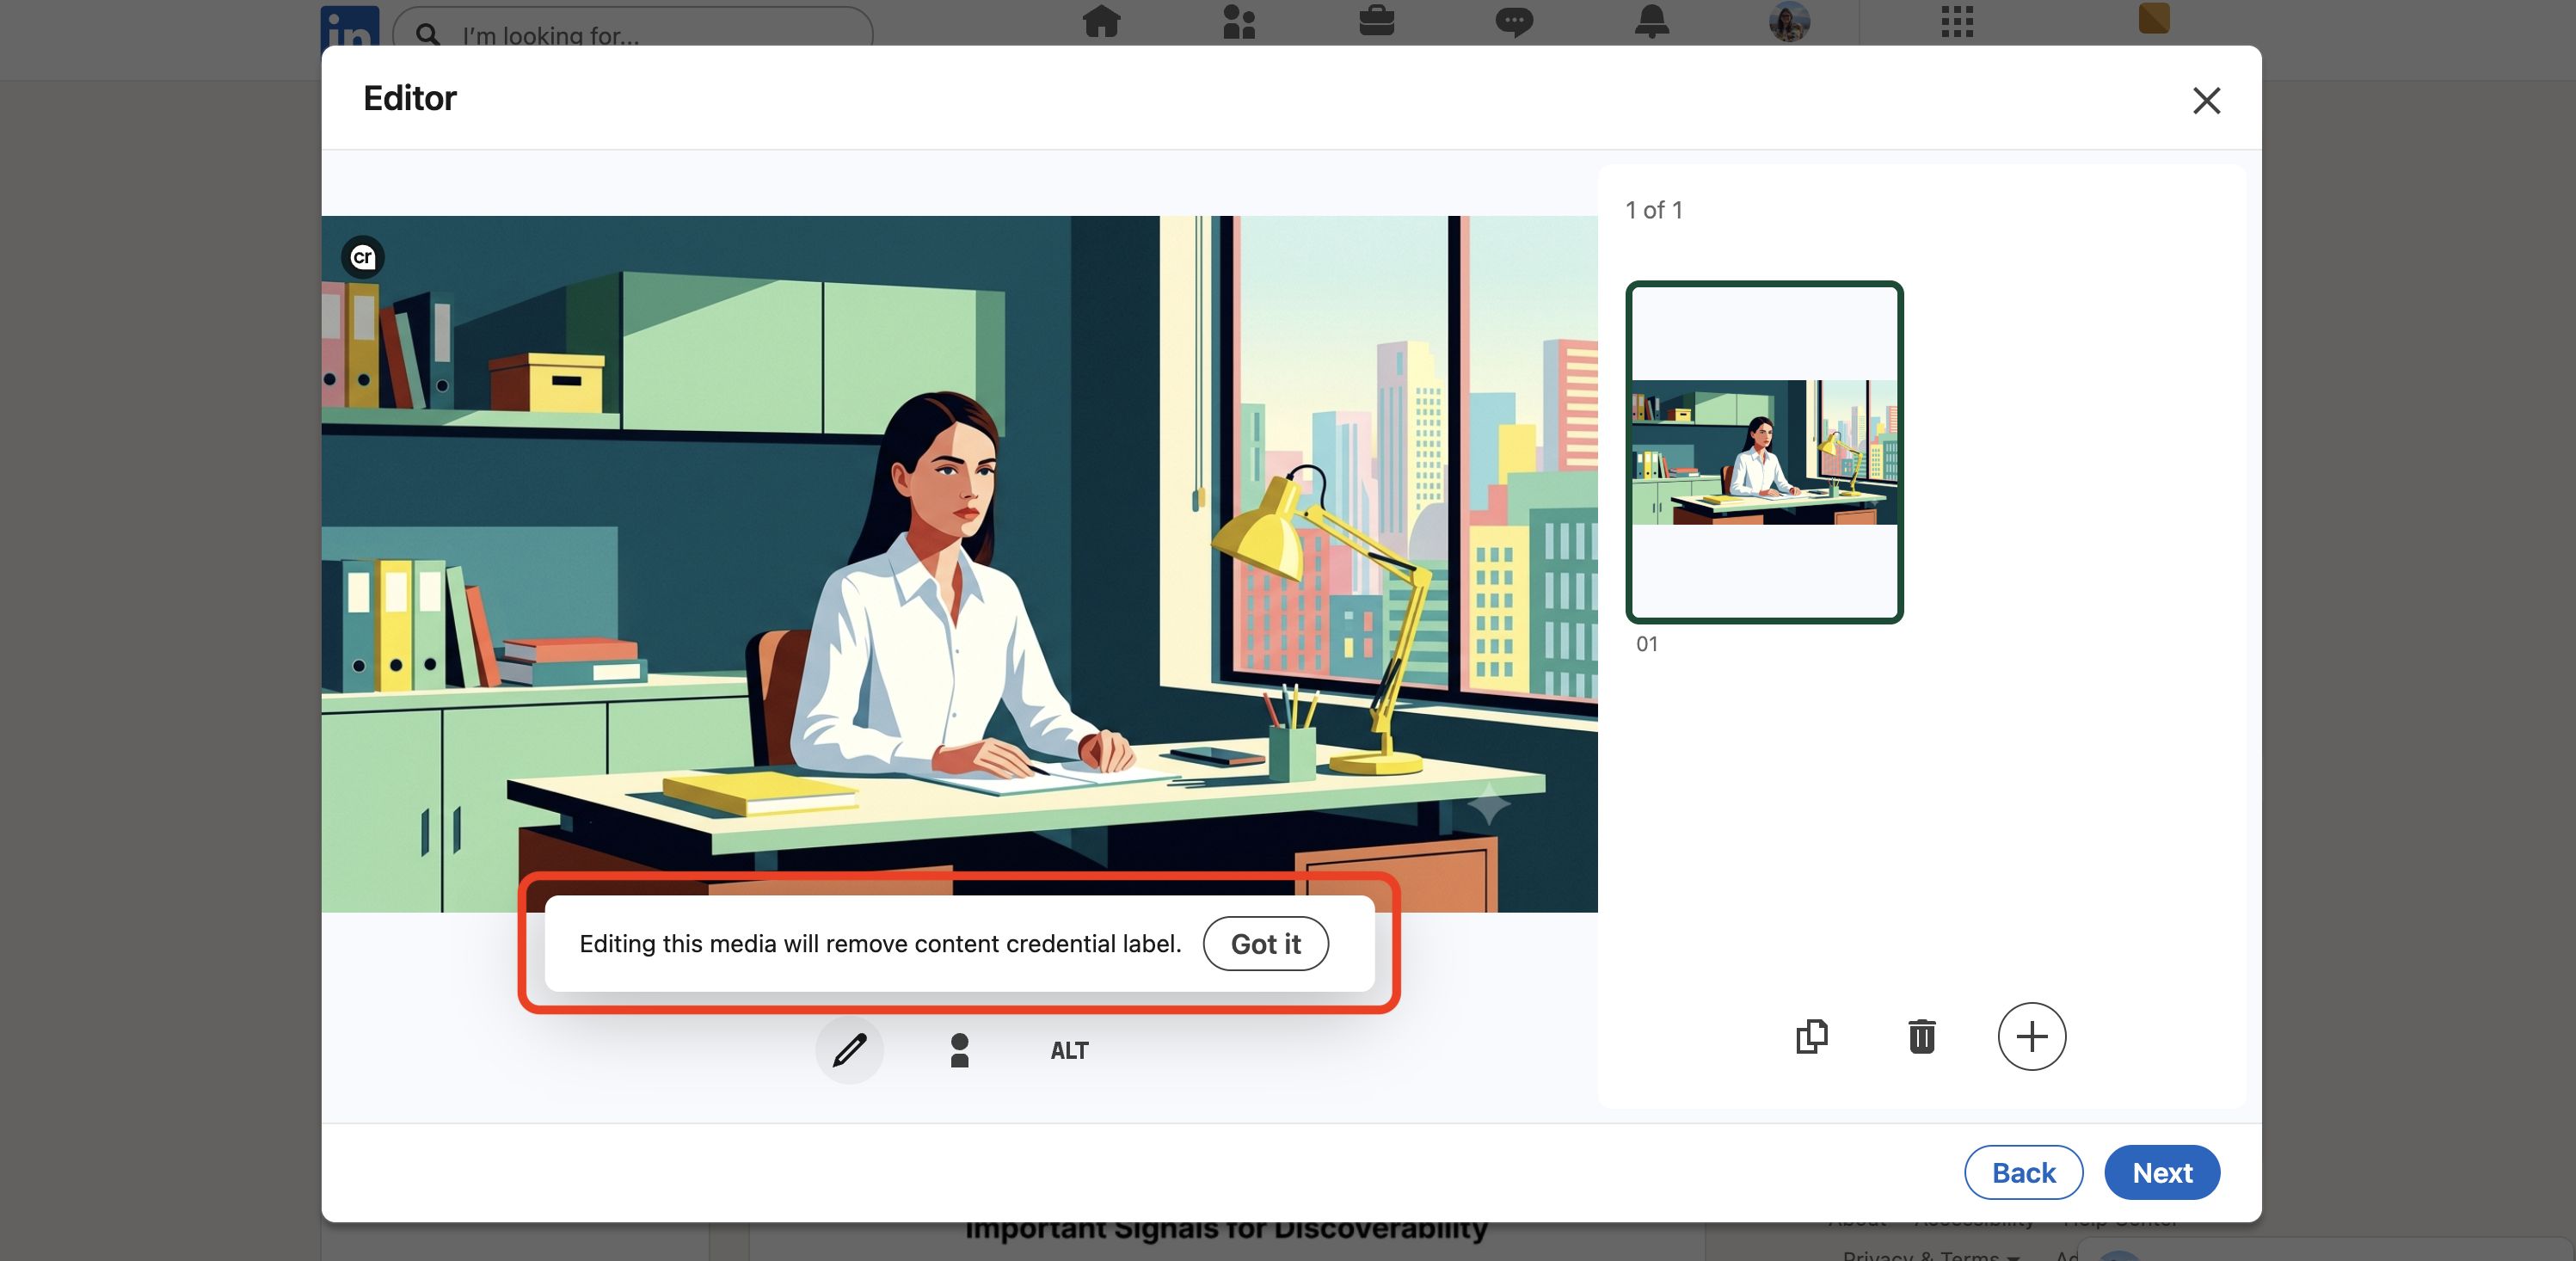Click the Back button
Image resolution: width=2576 pixels, height=1261 pixels.
pos(2023,1172)
